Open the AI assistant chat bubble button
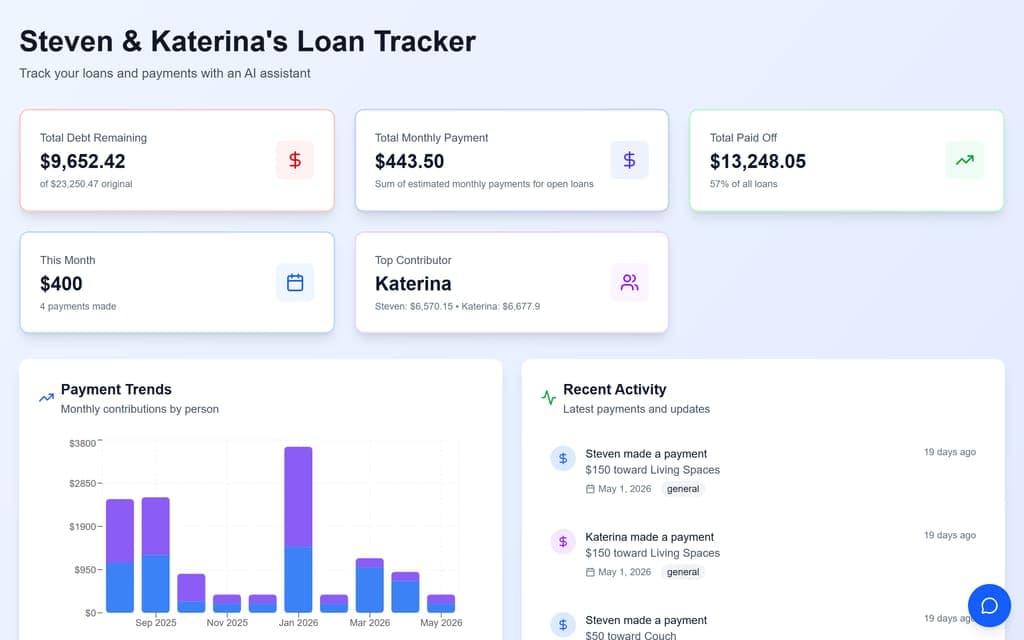 pyautogui.click(x=989, y=605)
